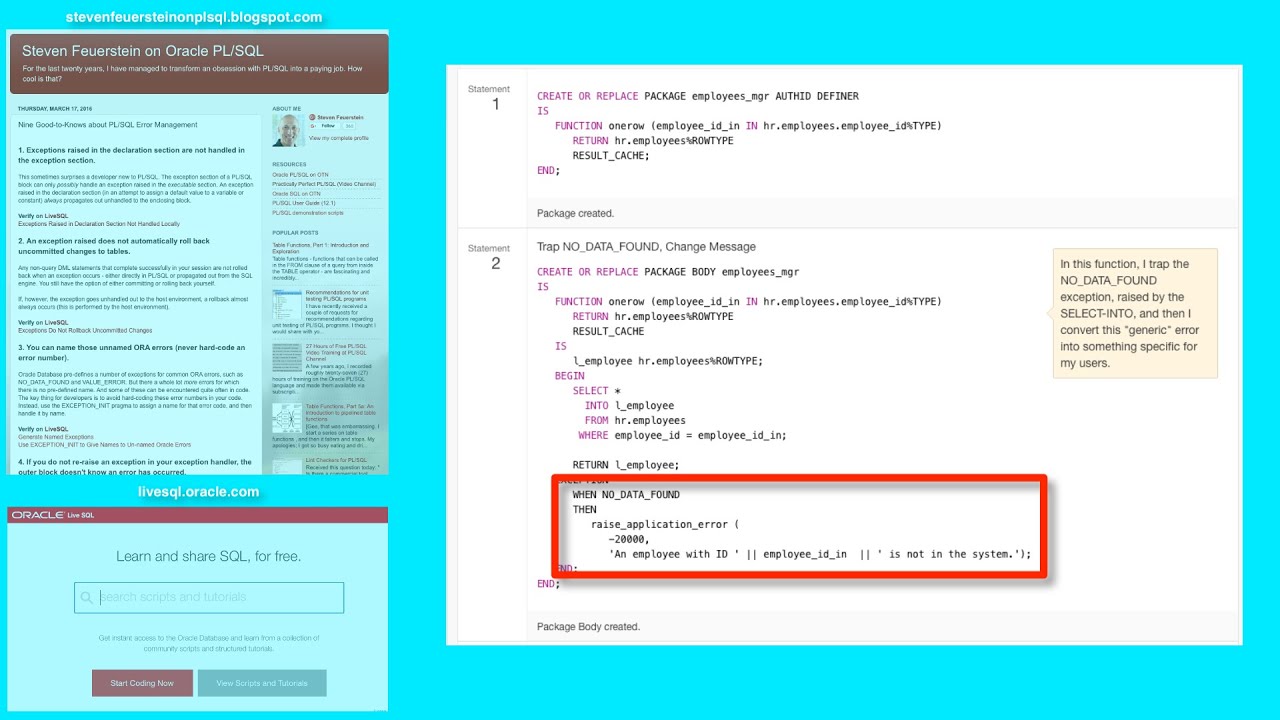Open the 'Generate Named Exceptions' LiveSQL link
The height and width of the screenshot is (720, 1280).
[x=56, y=437]
